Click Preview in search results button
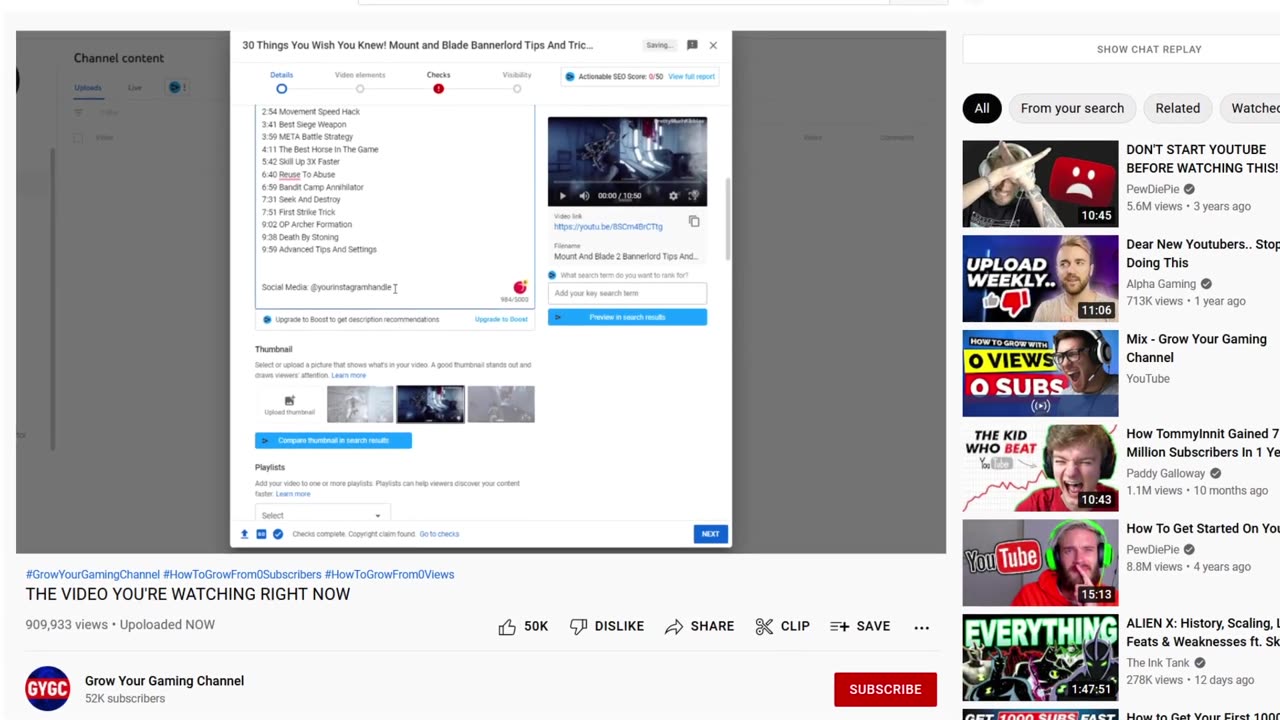This screenshot has width=1280, height=720. coord(627,317)
